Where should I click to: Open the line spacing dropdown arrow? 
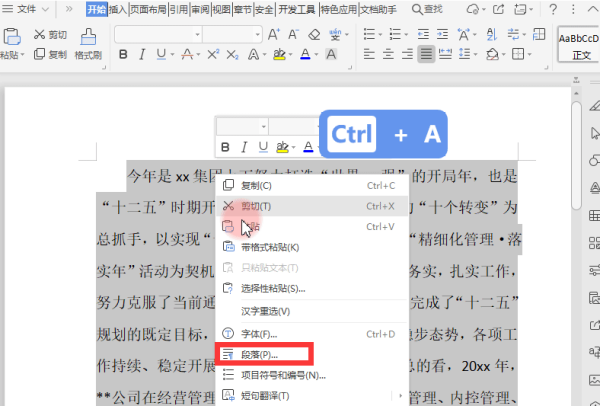coord(475,55)
